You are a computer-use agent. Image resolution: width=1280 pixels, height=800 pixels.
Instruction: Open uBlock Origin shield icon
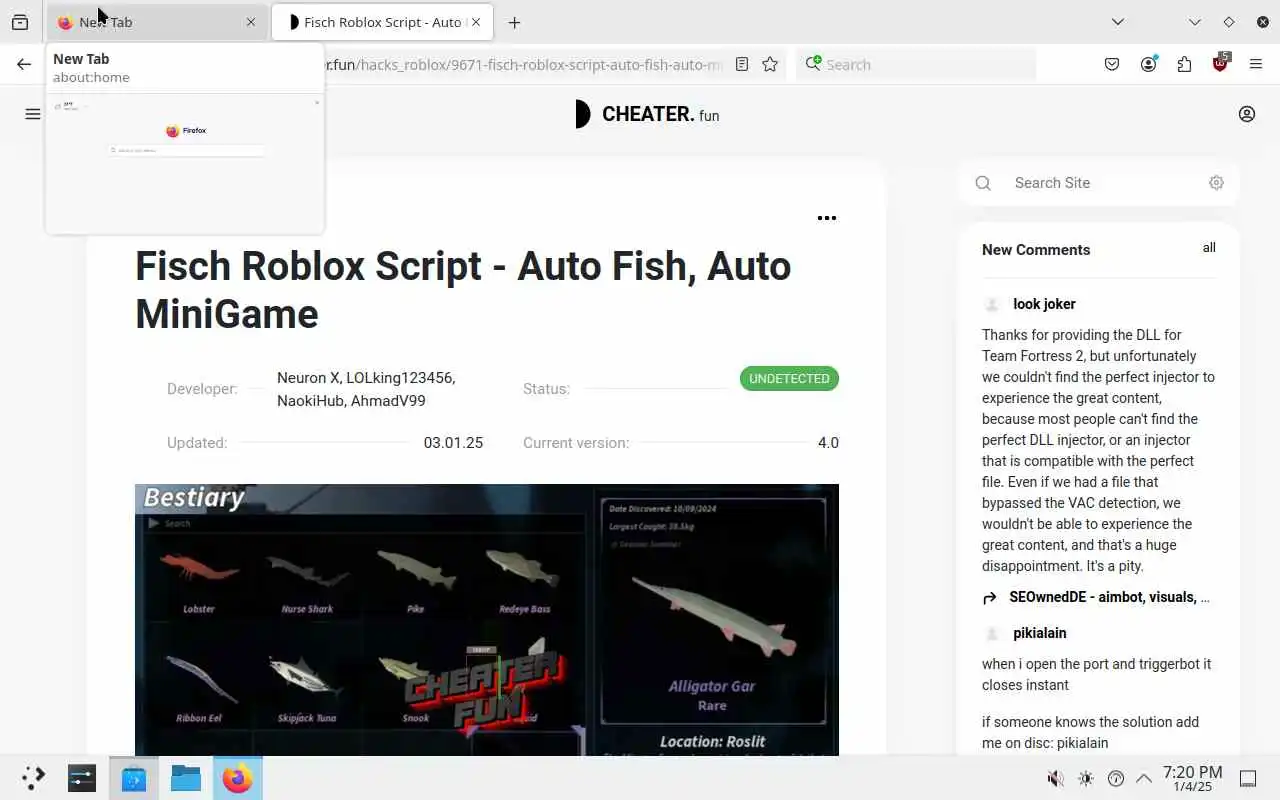(x=1220, y=63)
